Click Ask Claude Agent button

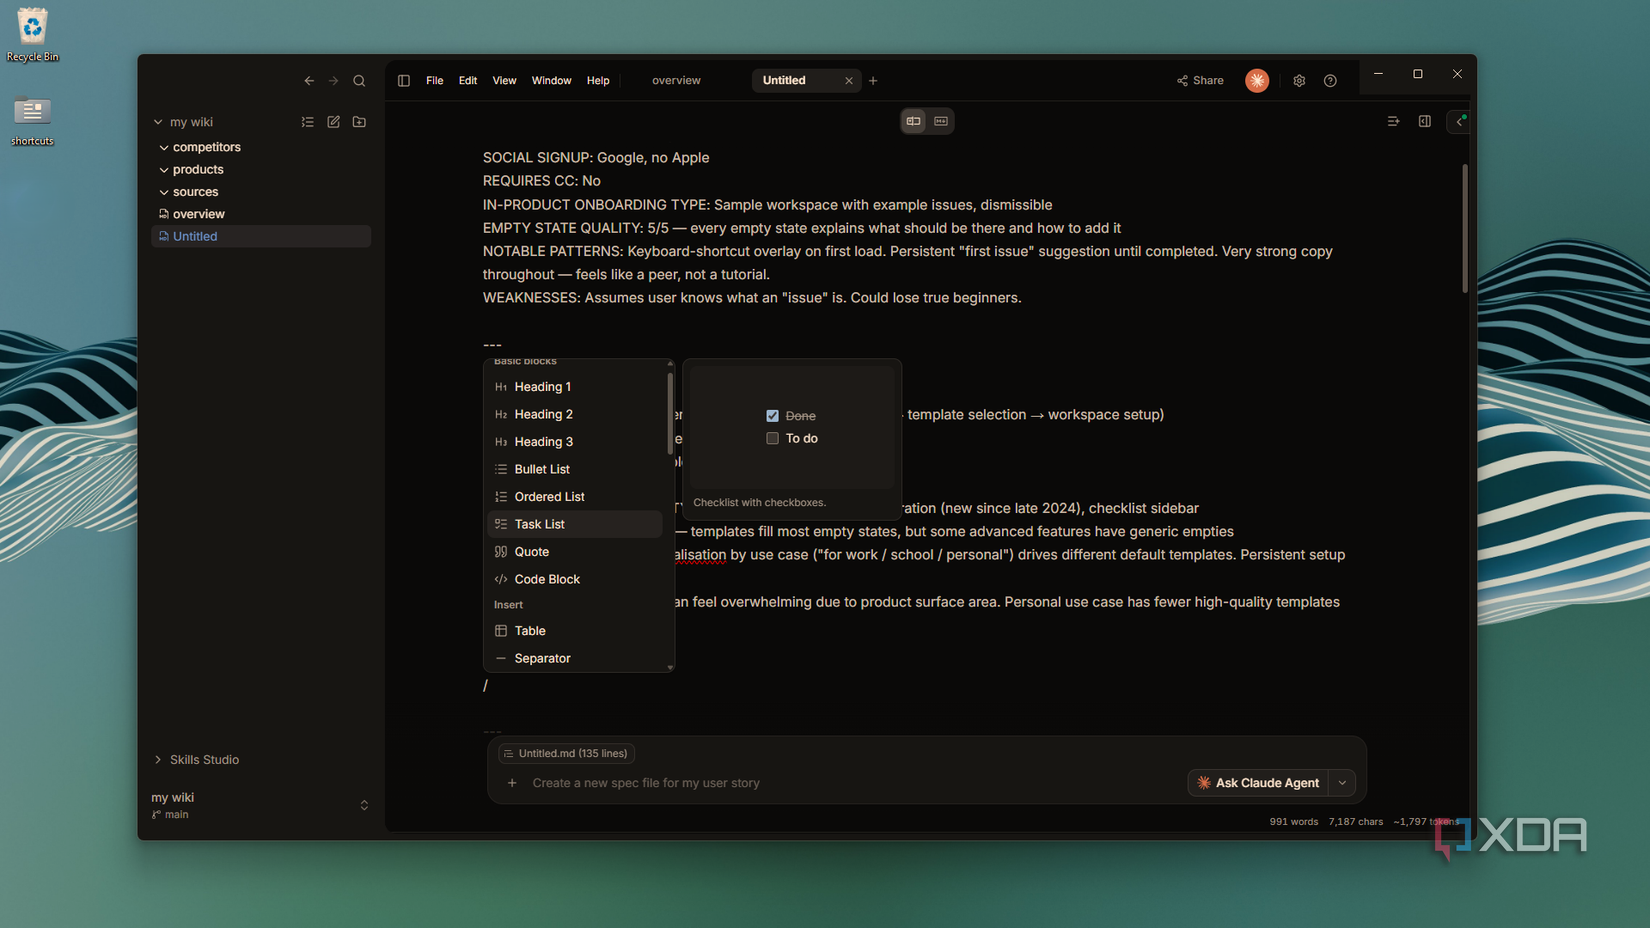tap(1258, 783)
